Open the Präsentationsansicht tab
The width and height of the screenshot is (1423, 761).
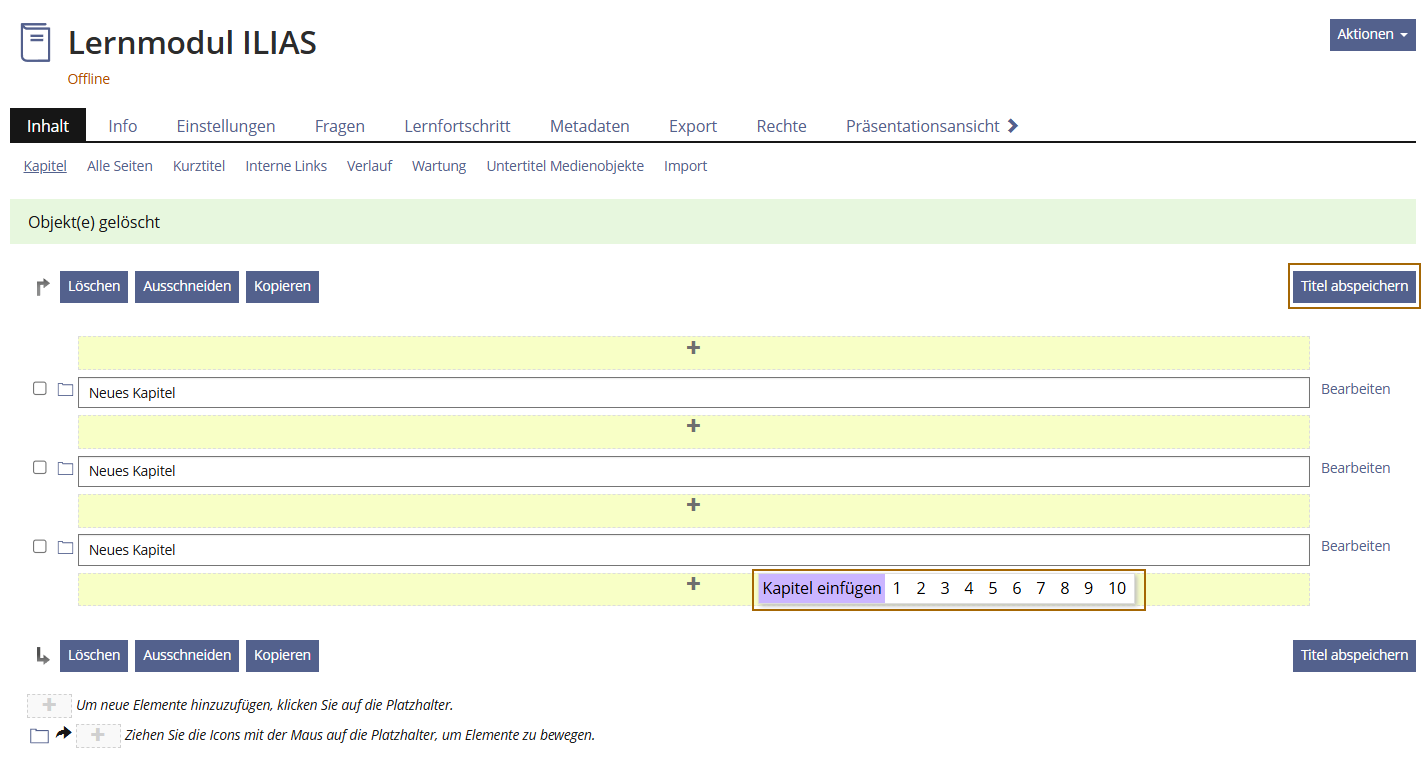click(x=923, y=126)
